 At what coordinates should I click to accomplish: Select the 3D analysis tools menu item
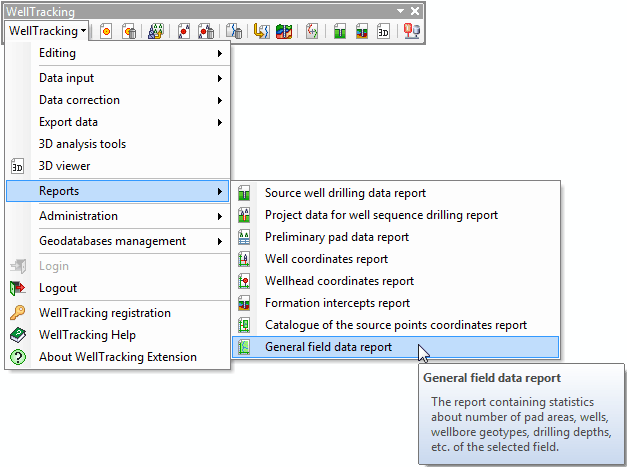[118, 144]
